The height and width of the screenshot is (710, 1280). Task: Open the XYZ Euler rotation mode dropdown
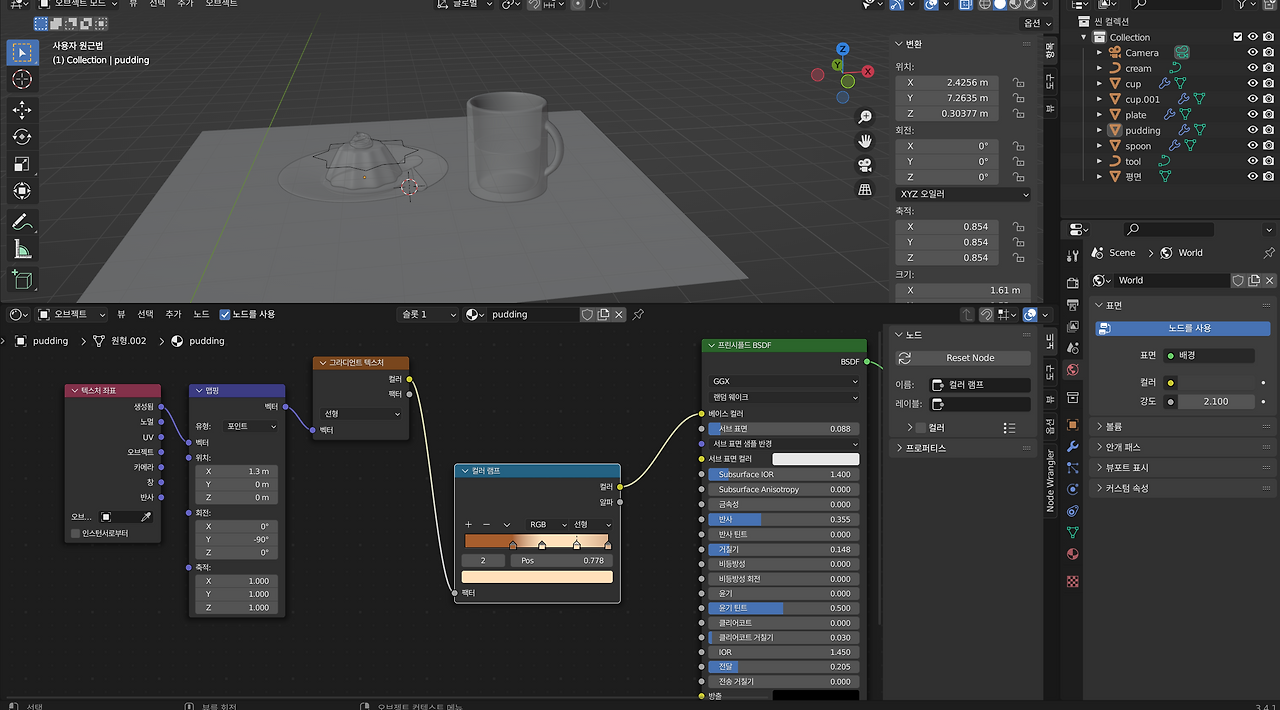(x=963, y=194)
